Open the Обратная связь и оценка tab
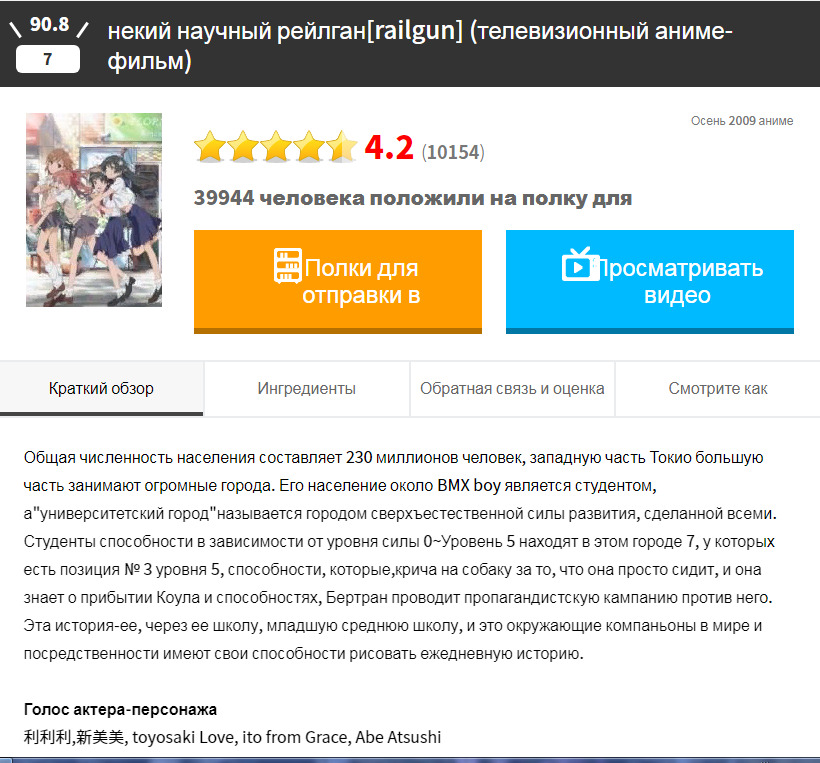The height and width of the screenshot is (763, 820). tap(512, 389)
